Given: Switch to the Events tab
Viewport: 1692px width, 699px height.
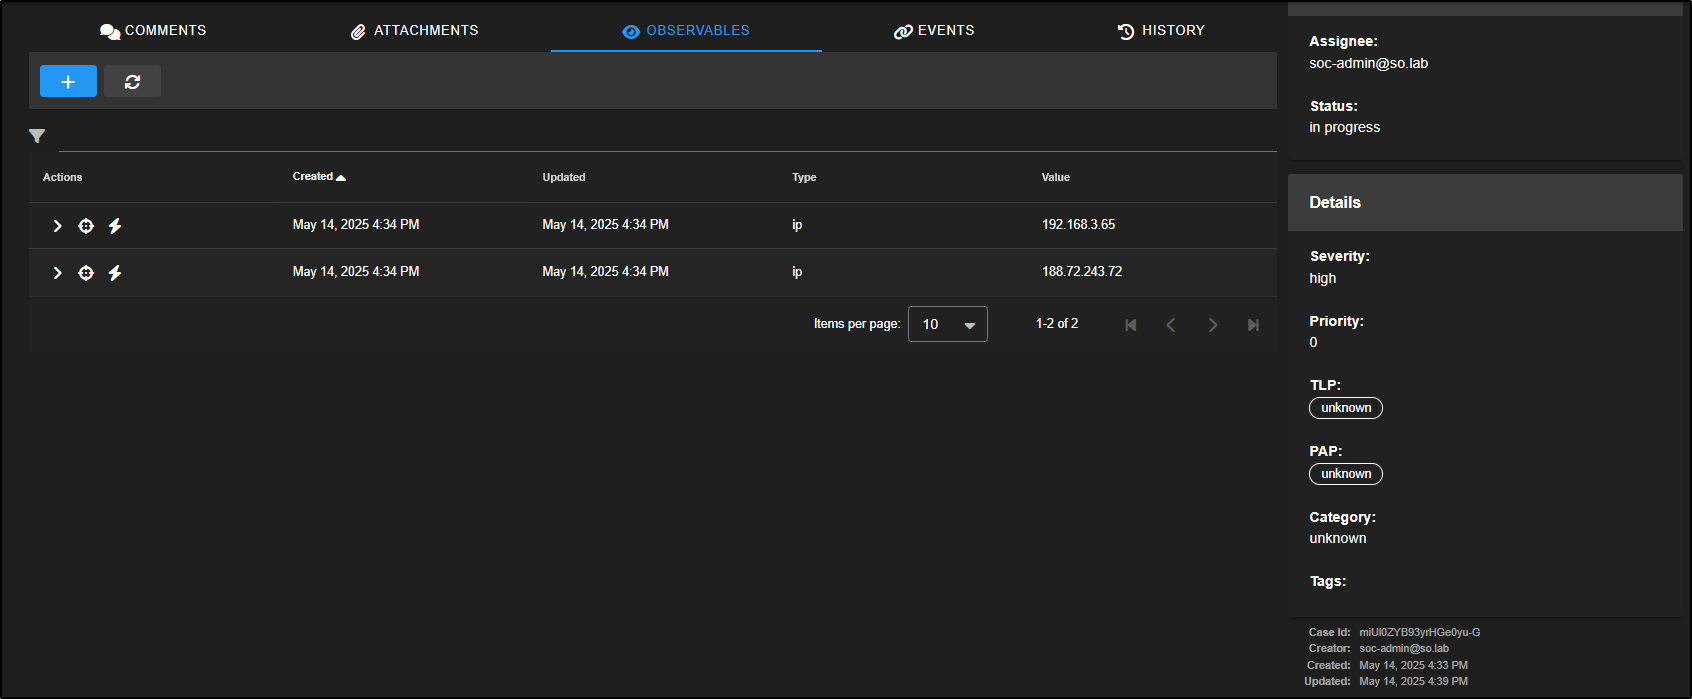Looking at the screenshot, I should pos(934,31).
